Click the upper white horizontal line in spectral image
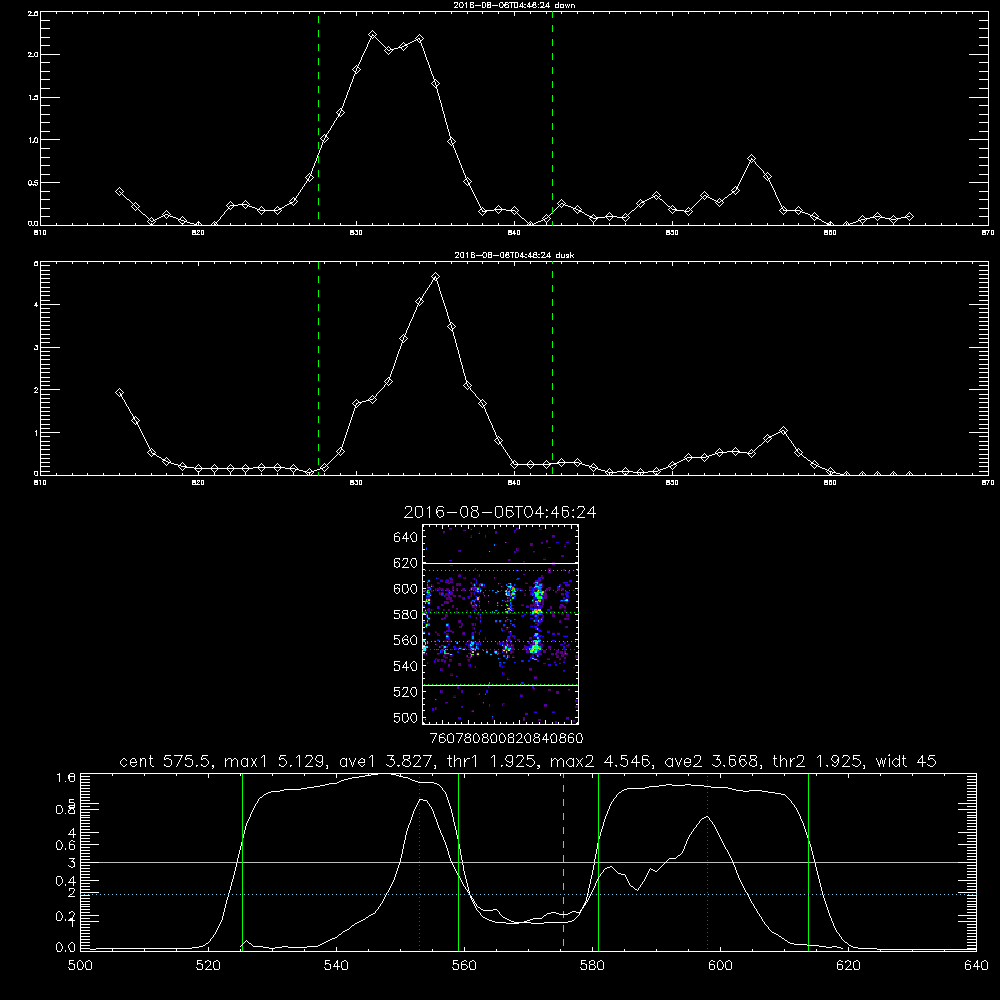The width and height of the screenshot is (1000, 1000). [x=500, y=564]
